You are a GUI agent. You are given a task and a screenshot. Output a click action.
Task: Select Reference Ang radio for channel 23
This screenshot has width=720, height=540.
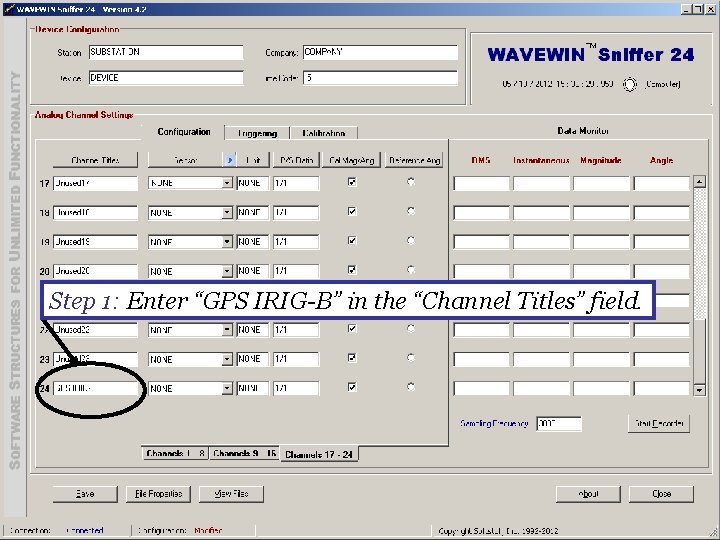(x=411, y=357)
